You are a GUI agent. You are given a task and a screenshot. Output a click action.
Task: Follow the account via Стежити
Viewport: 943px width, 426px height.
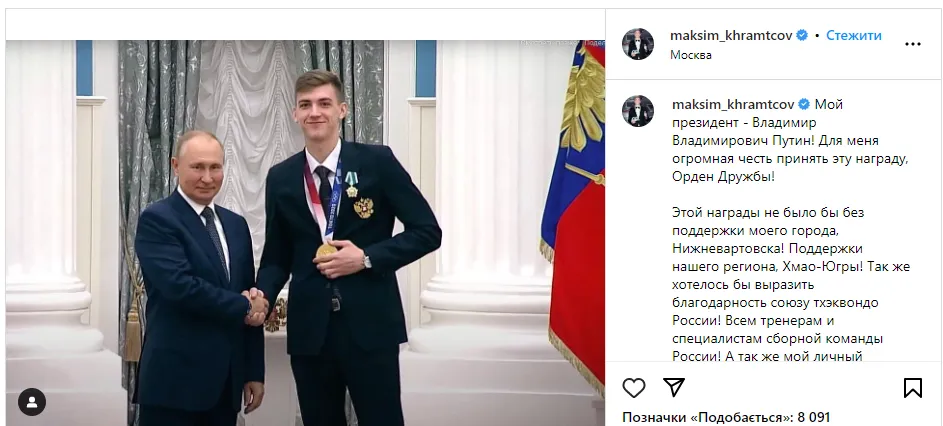(853, 36)
